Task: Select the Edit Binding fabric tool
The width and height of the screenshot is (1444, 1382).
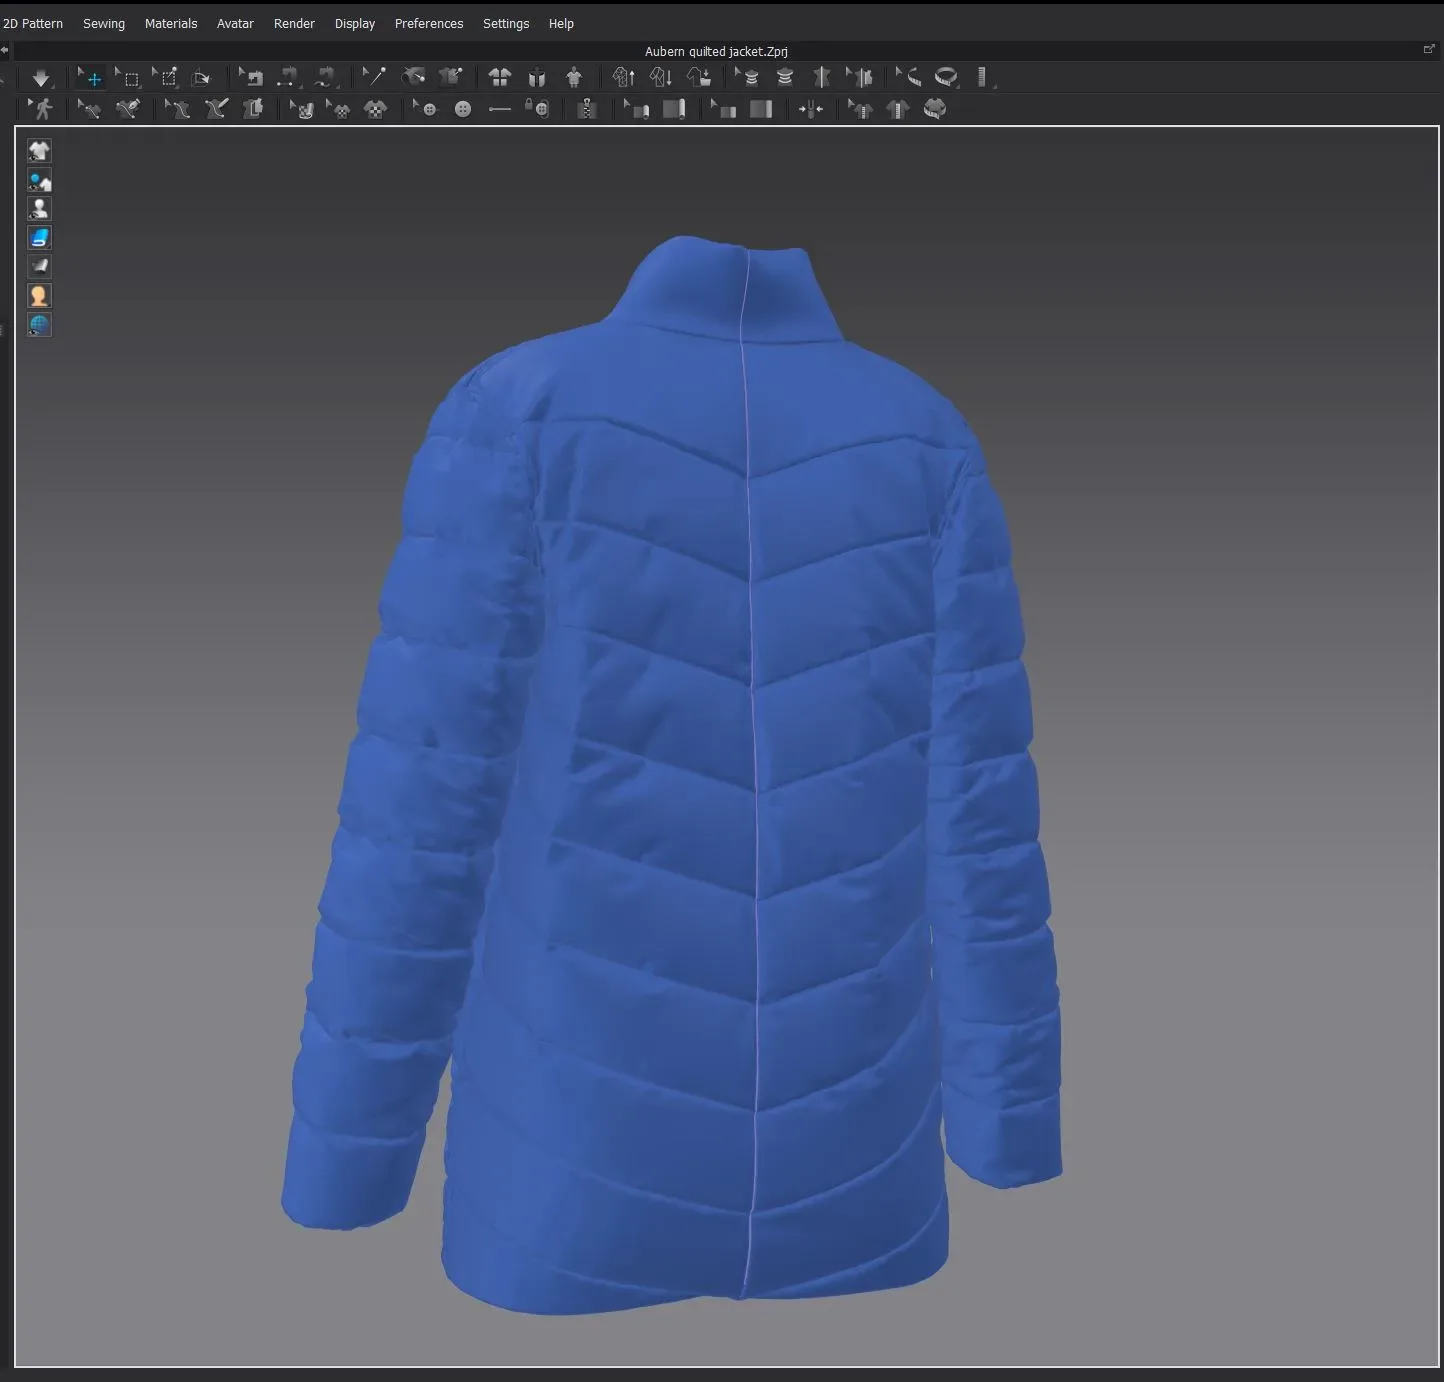Action: 723,109
